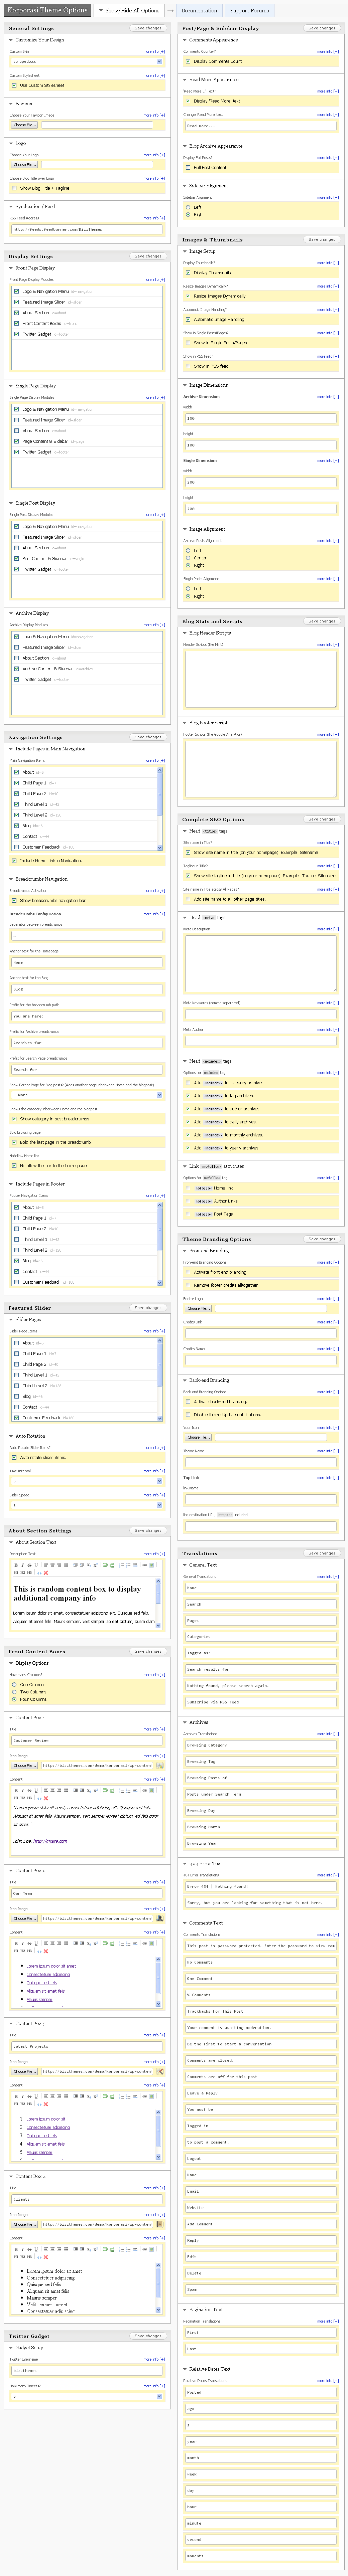
Task: Open the Support Forums tab
Action: point(249,10)
